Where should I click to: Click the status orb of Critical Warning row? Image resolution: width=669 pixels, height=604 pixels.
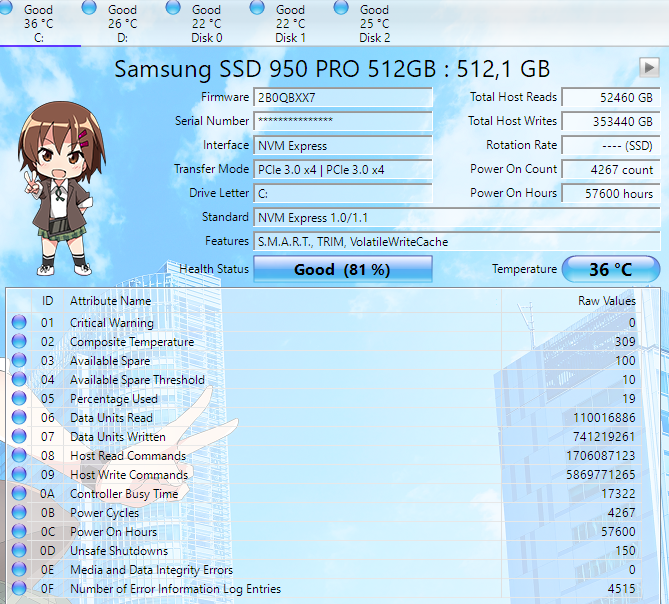(19, 322)
